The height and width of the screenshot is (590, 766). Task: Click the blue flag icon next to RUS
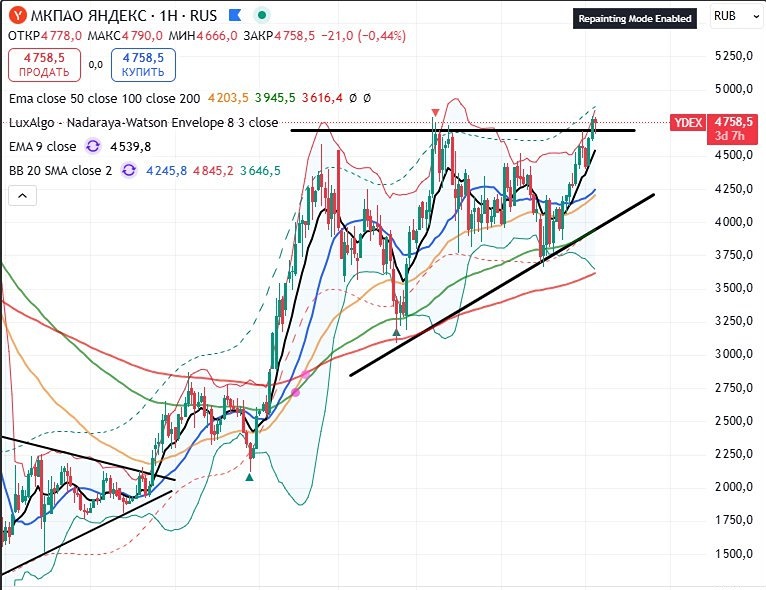[233, 16]
